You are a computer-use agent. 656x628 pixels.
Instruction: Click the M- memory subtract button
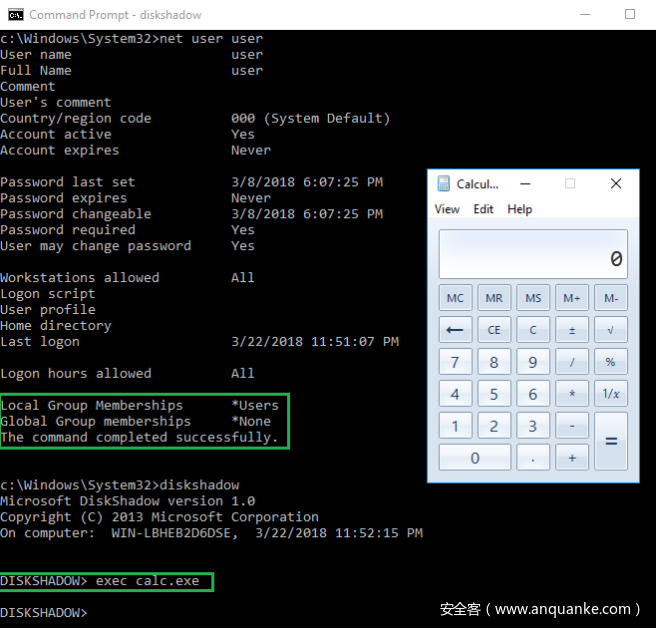click(610, 298)
